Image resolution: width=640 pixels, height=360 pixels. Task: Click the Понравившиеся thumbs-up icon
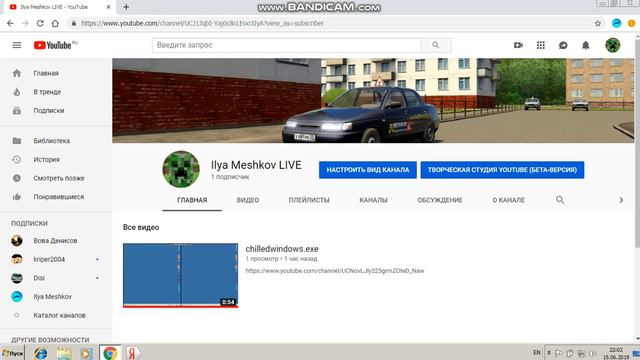(17, 197)
